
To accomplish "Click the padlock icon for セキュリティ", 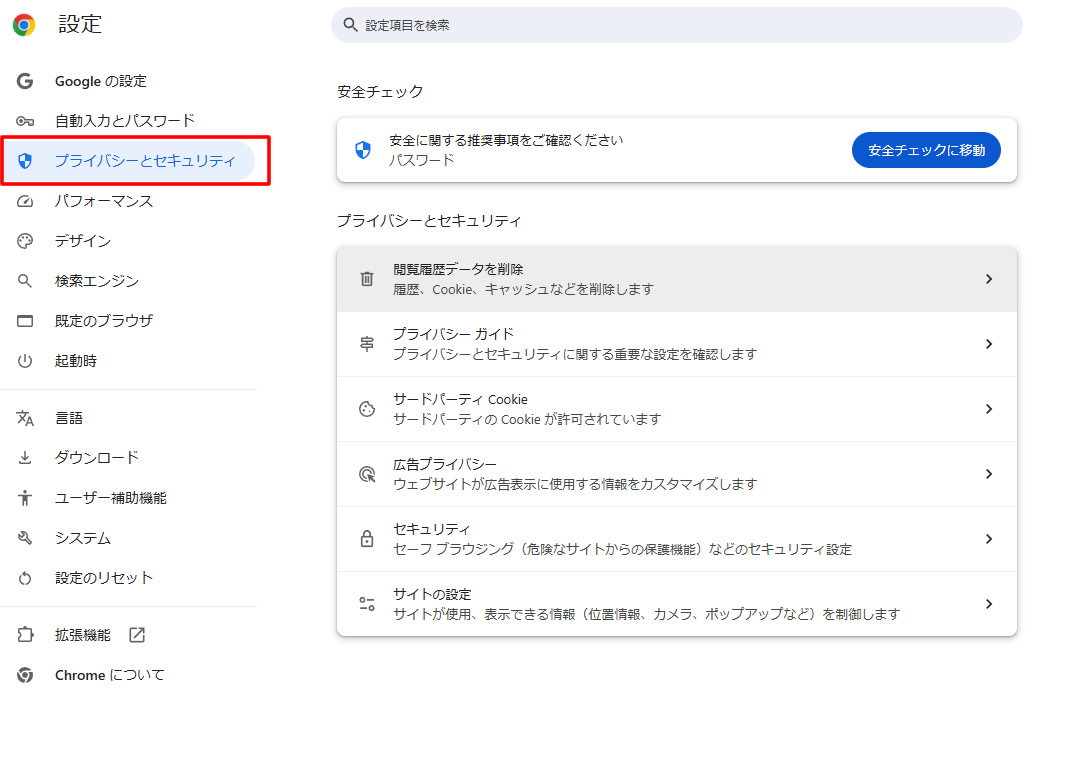I will (x=367, y=539).
